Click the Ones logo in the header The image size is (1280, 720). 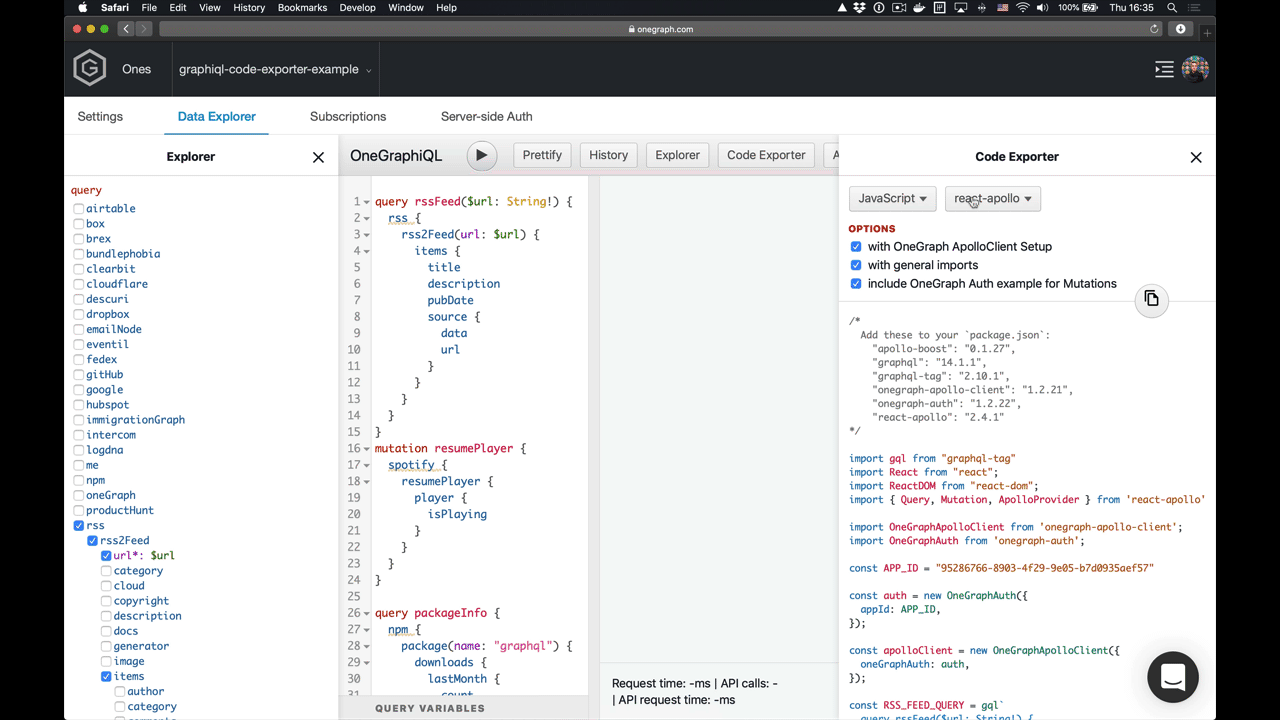[x=89, y=68]
